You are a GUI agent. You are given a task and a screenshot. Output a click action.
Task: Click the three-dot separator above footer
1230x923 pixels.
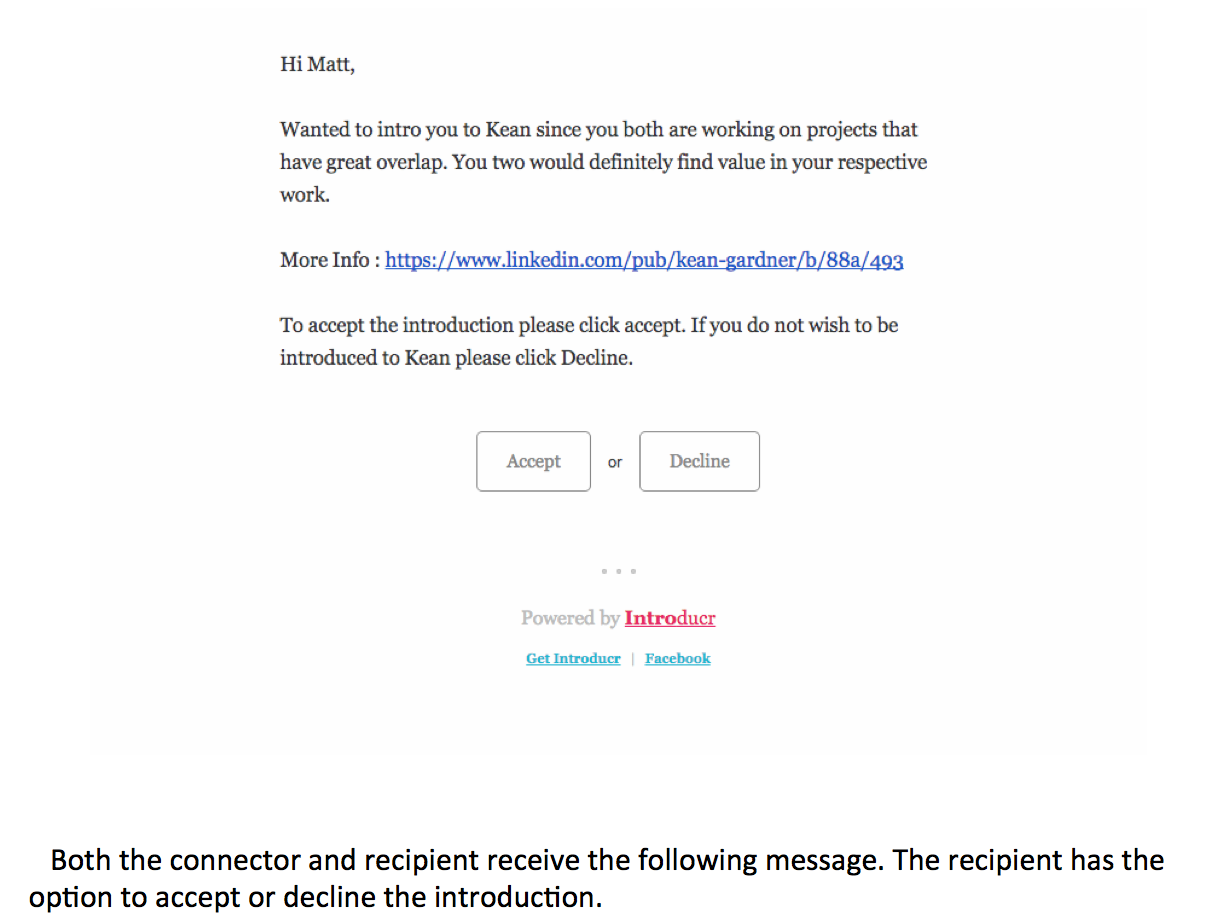(618, 571)
